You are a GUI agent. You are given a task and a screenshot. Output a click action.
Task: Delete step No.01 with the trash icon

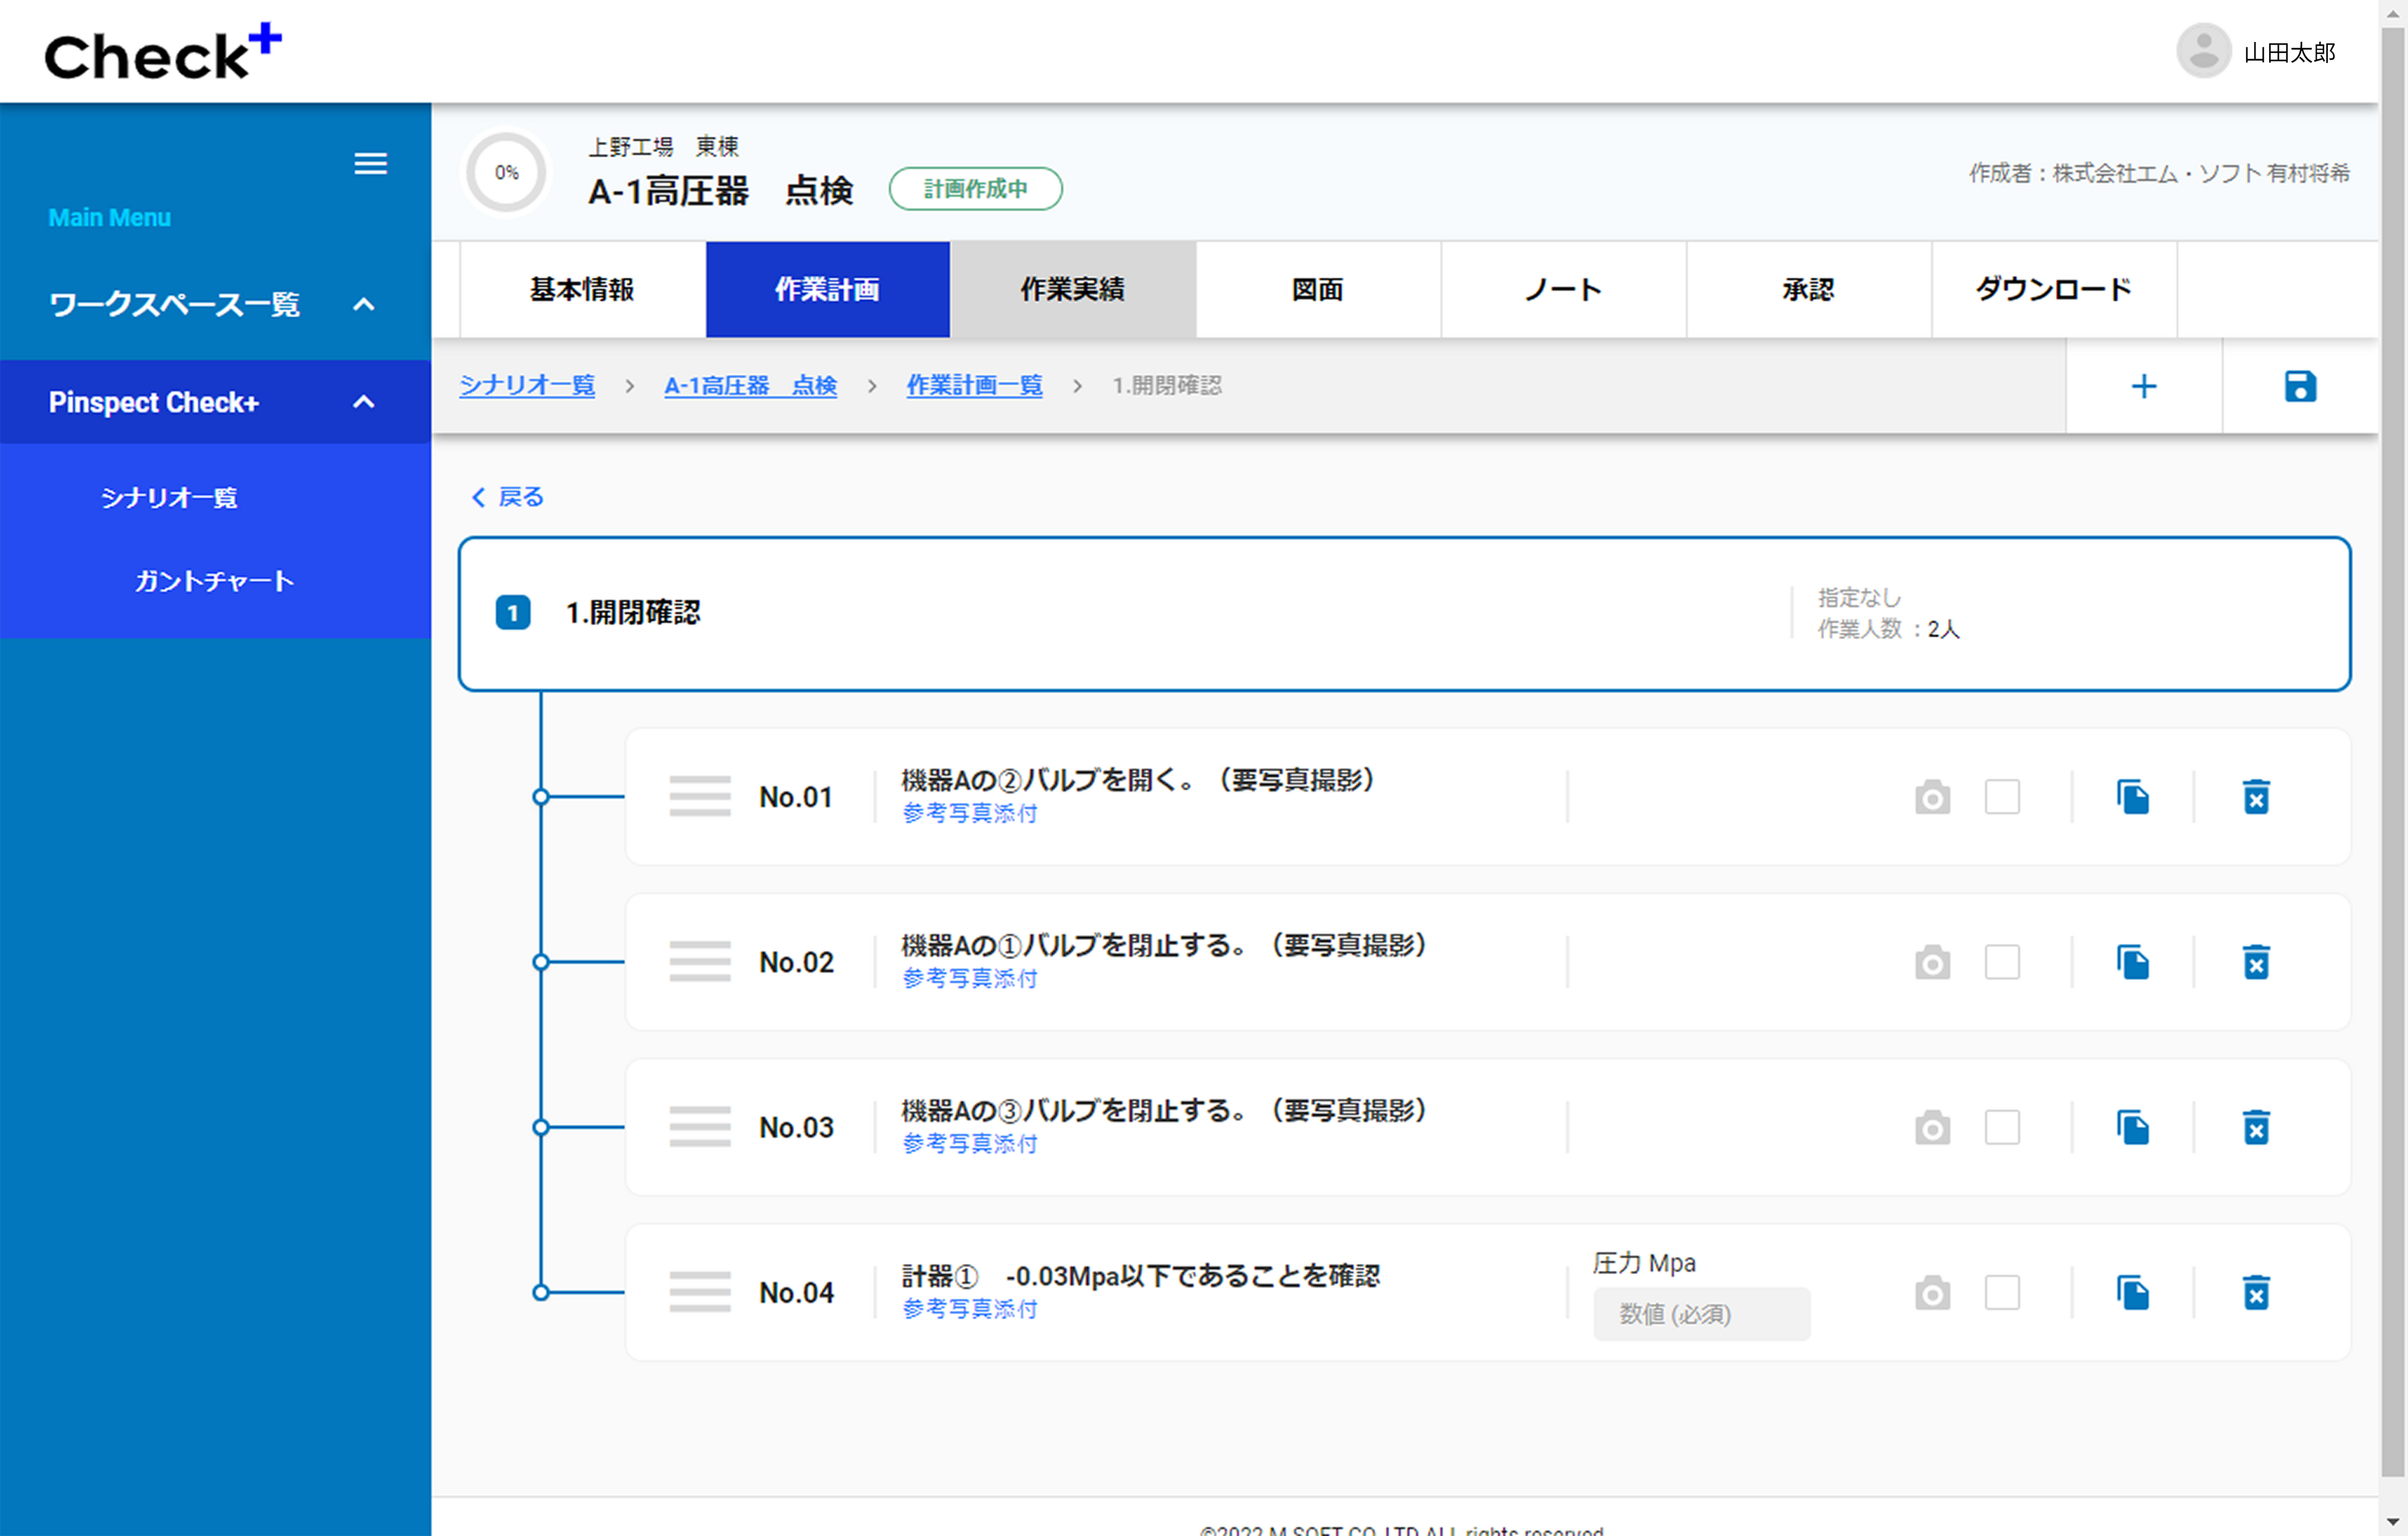coord(2255,797)
